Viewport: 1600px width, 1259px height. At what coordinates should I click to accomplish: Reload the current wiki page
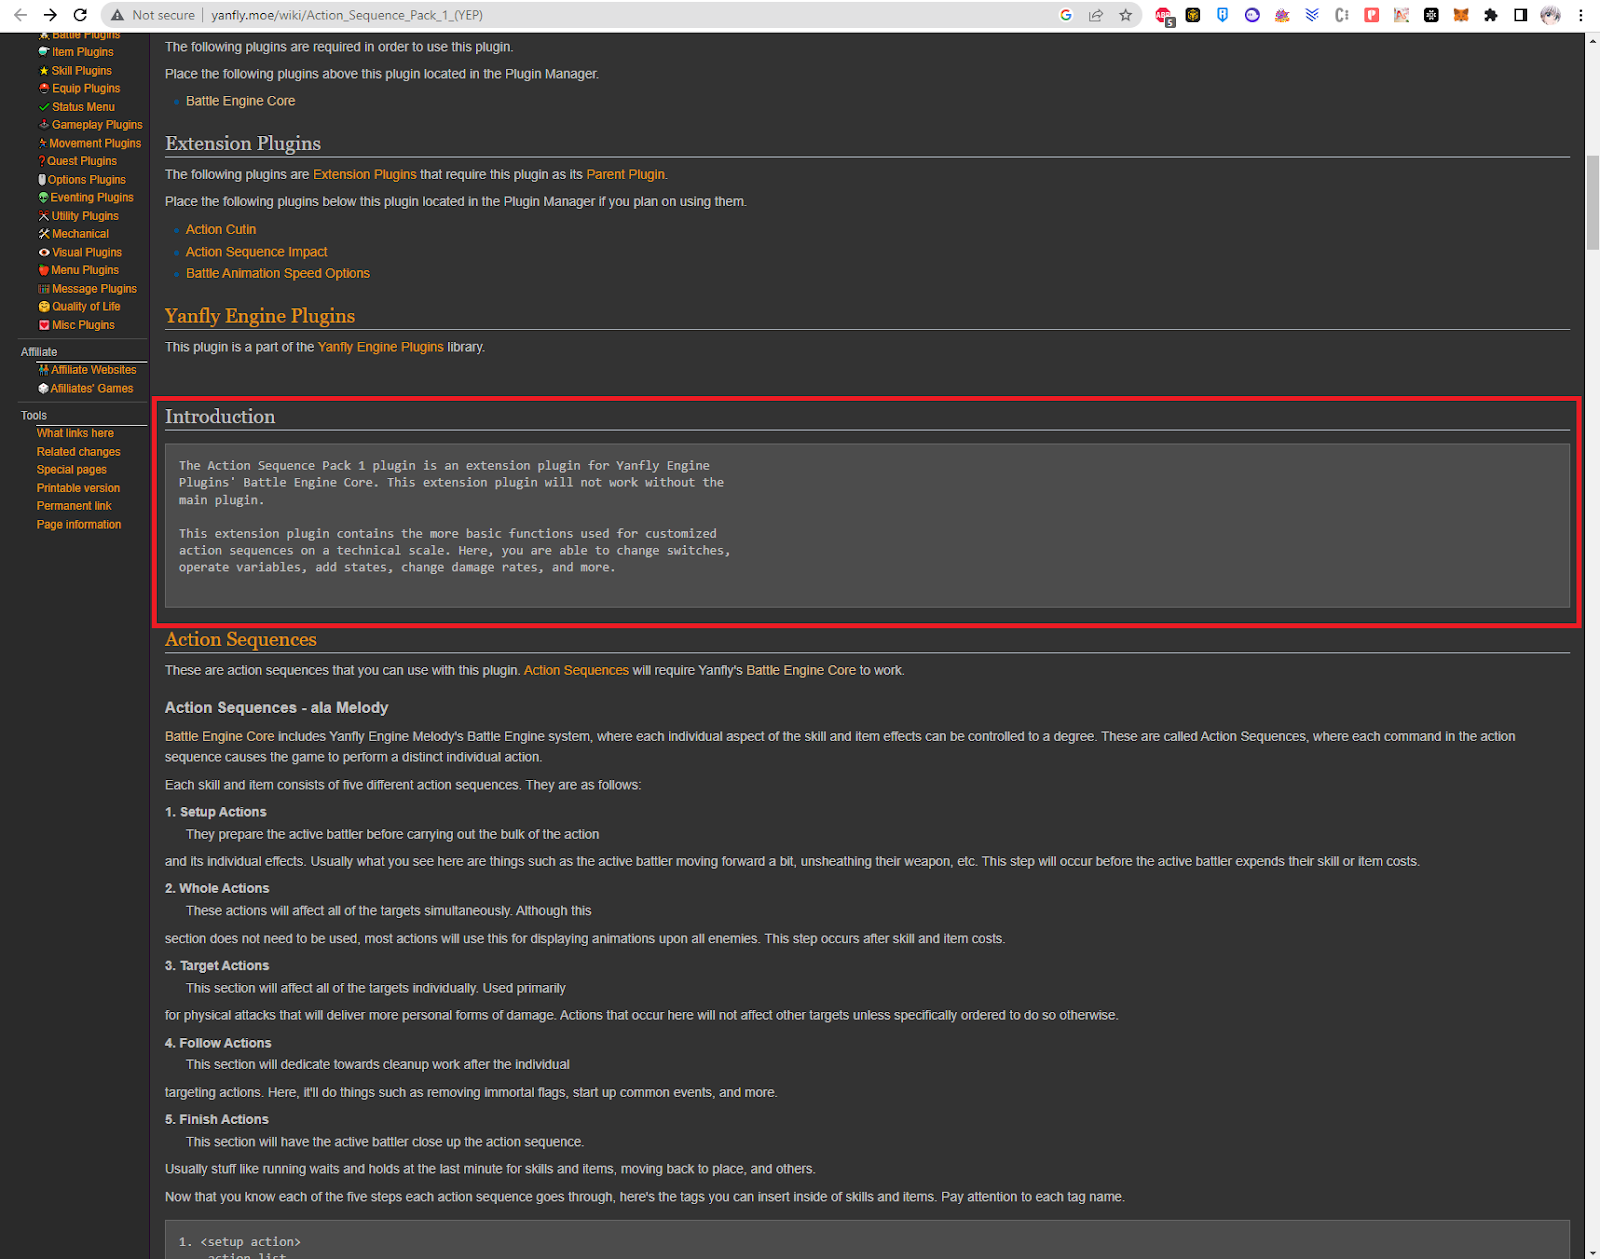[x=80, y=15]
